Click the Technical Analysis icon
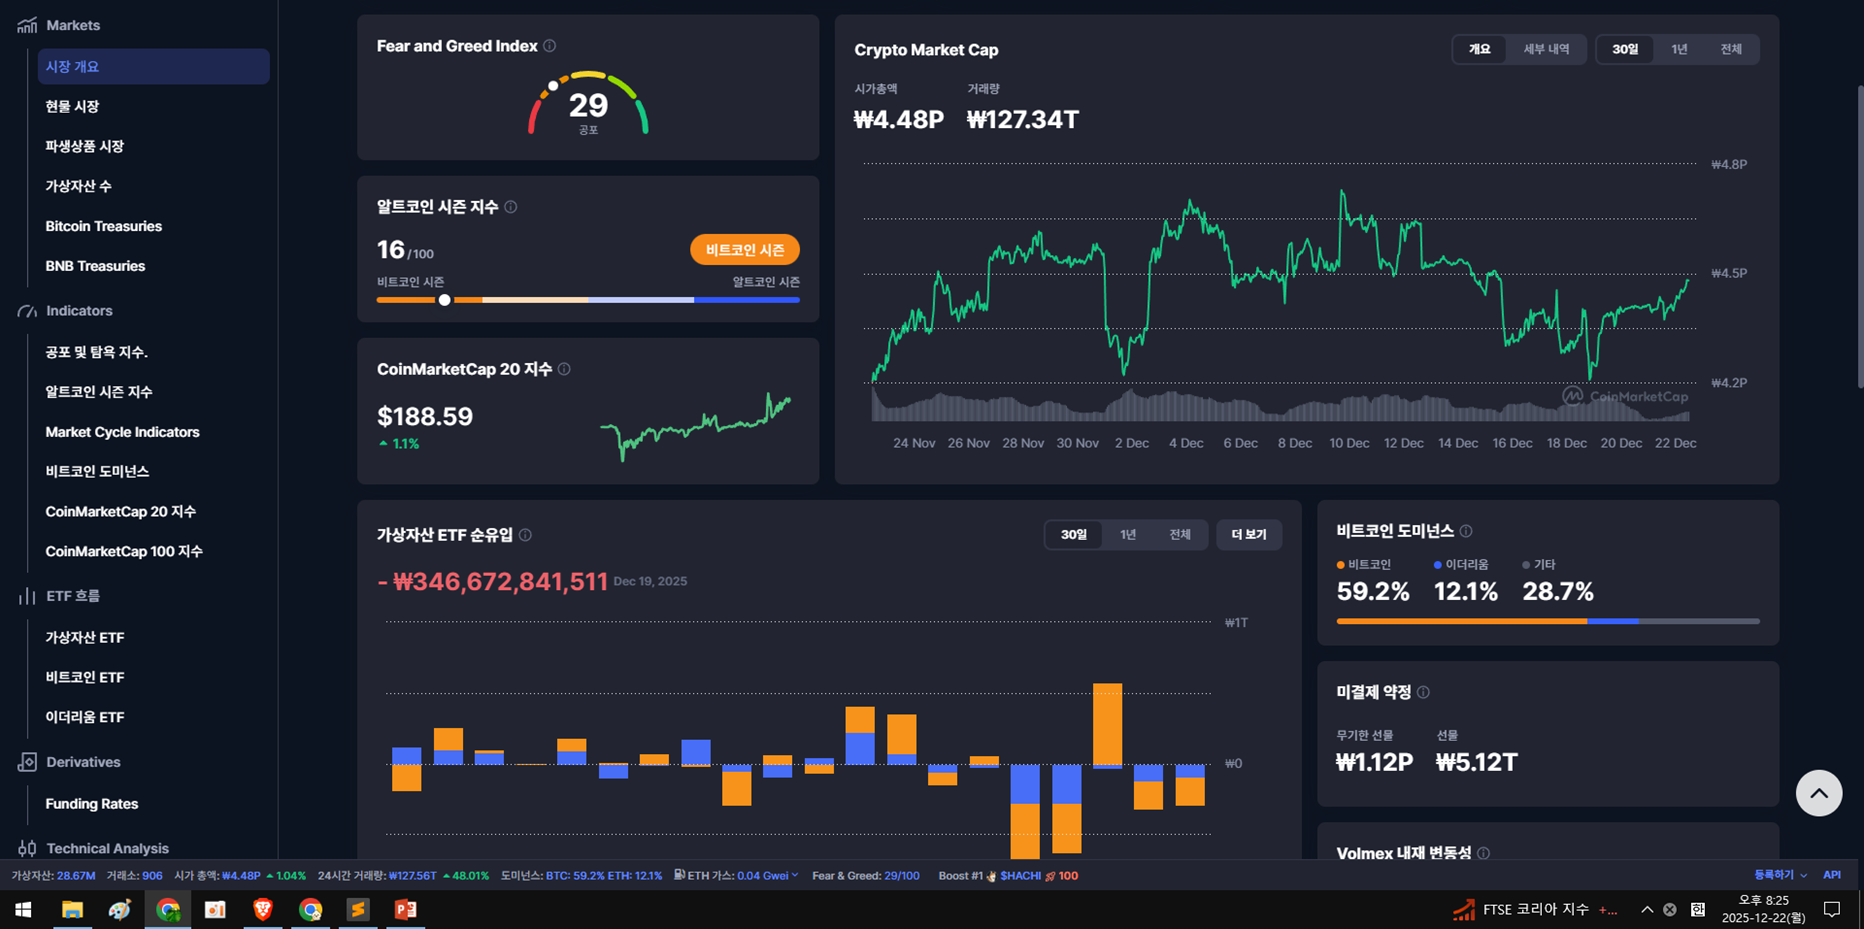Viewport: 1864px width, 929px height. pyautogui.click(x=27, y=848)
